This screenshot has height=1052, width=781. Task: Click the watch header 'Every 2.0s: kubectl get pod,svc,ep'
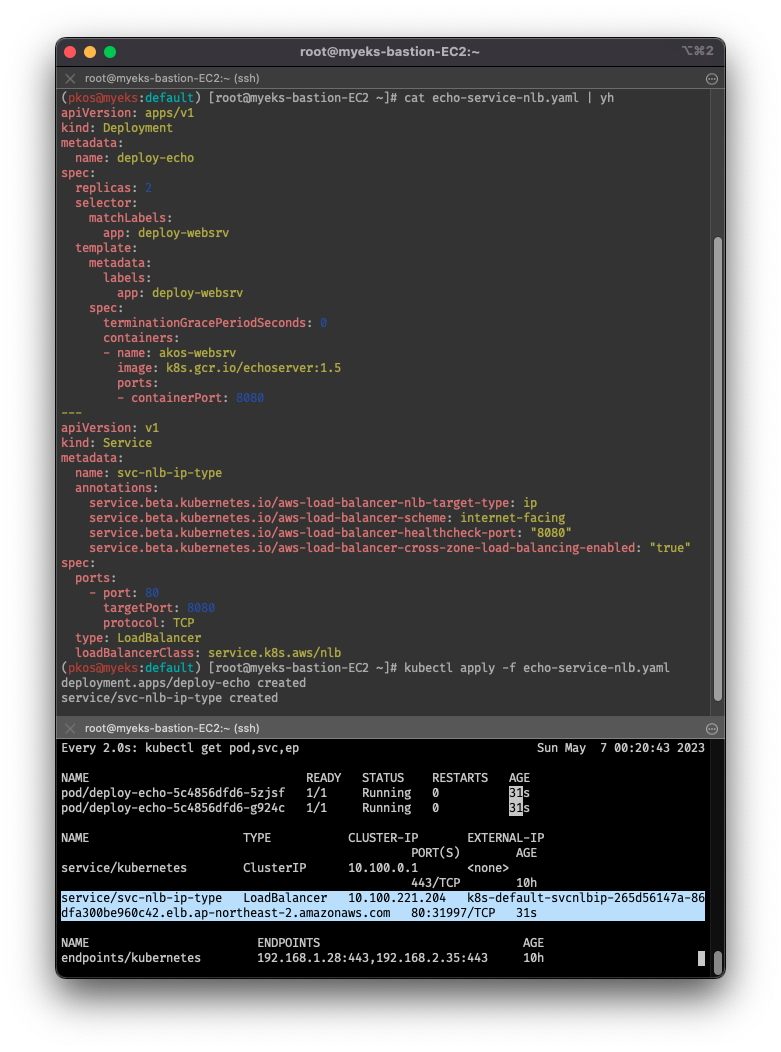[180, 748]
